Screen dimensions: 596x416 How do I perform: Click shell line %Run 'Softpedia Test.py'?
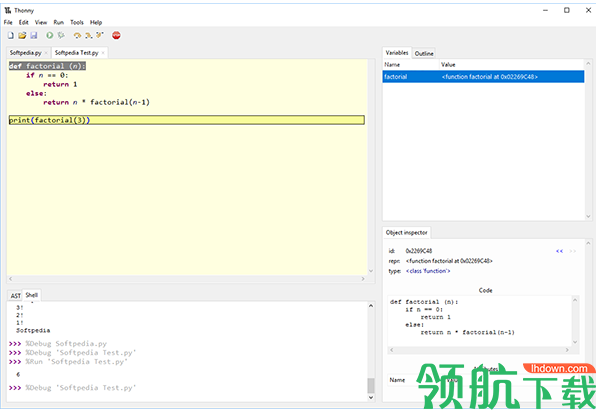76,362
